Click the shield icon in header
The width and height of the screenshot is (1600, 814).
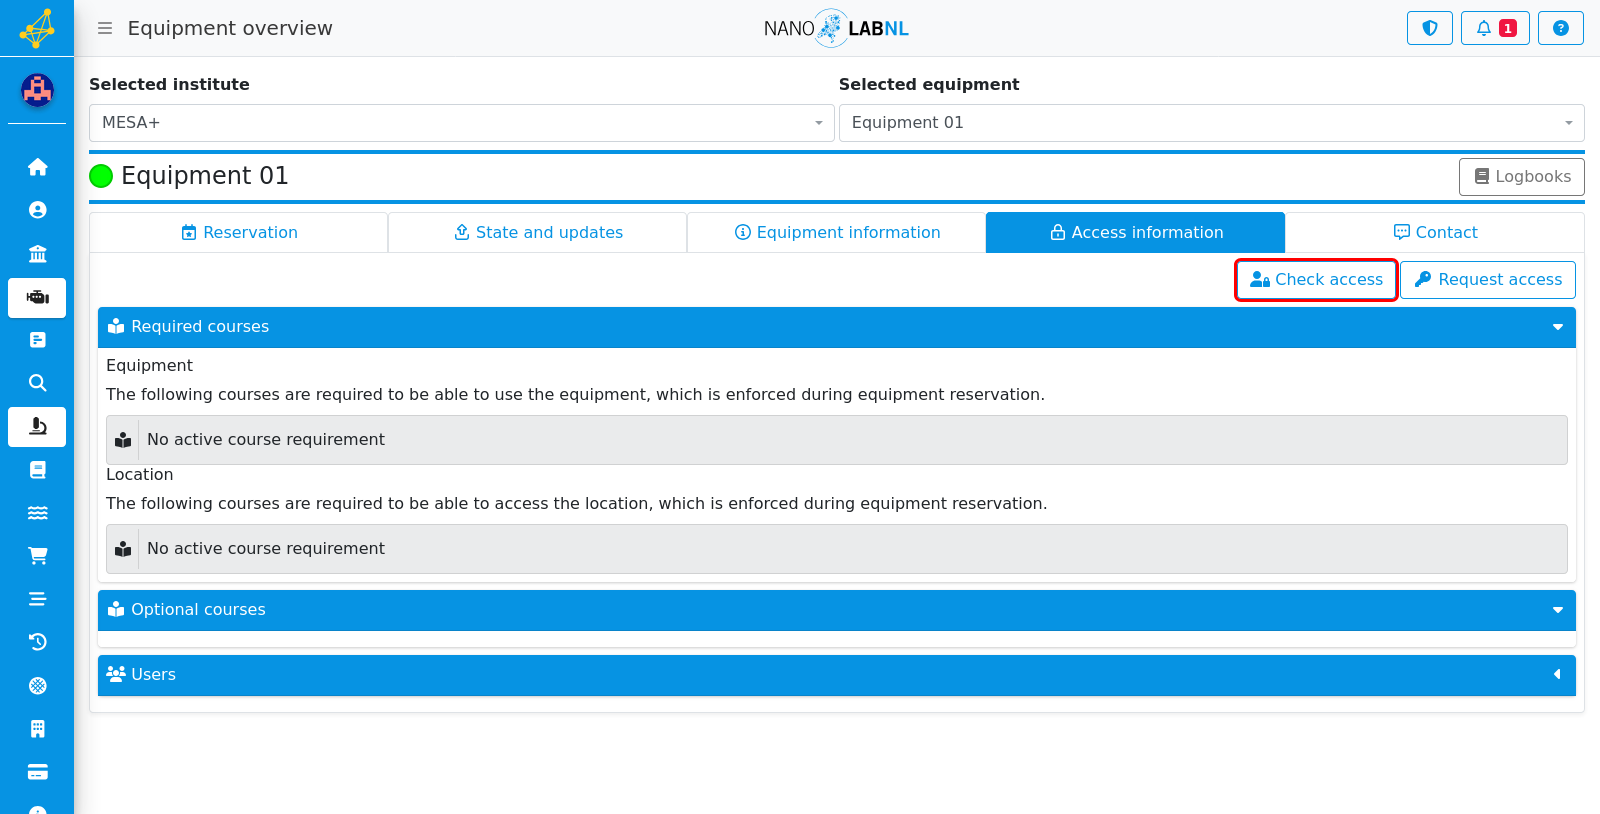click(x=1429, y=28)
